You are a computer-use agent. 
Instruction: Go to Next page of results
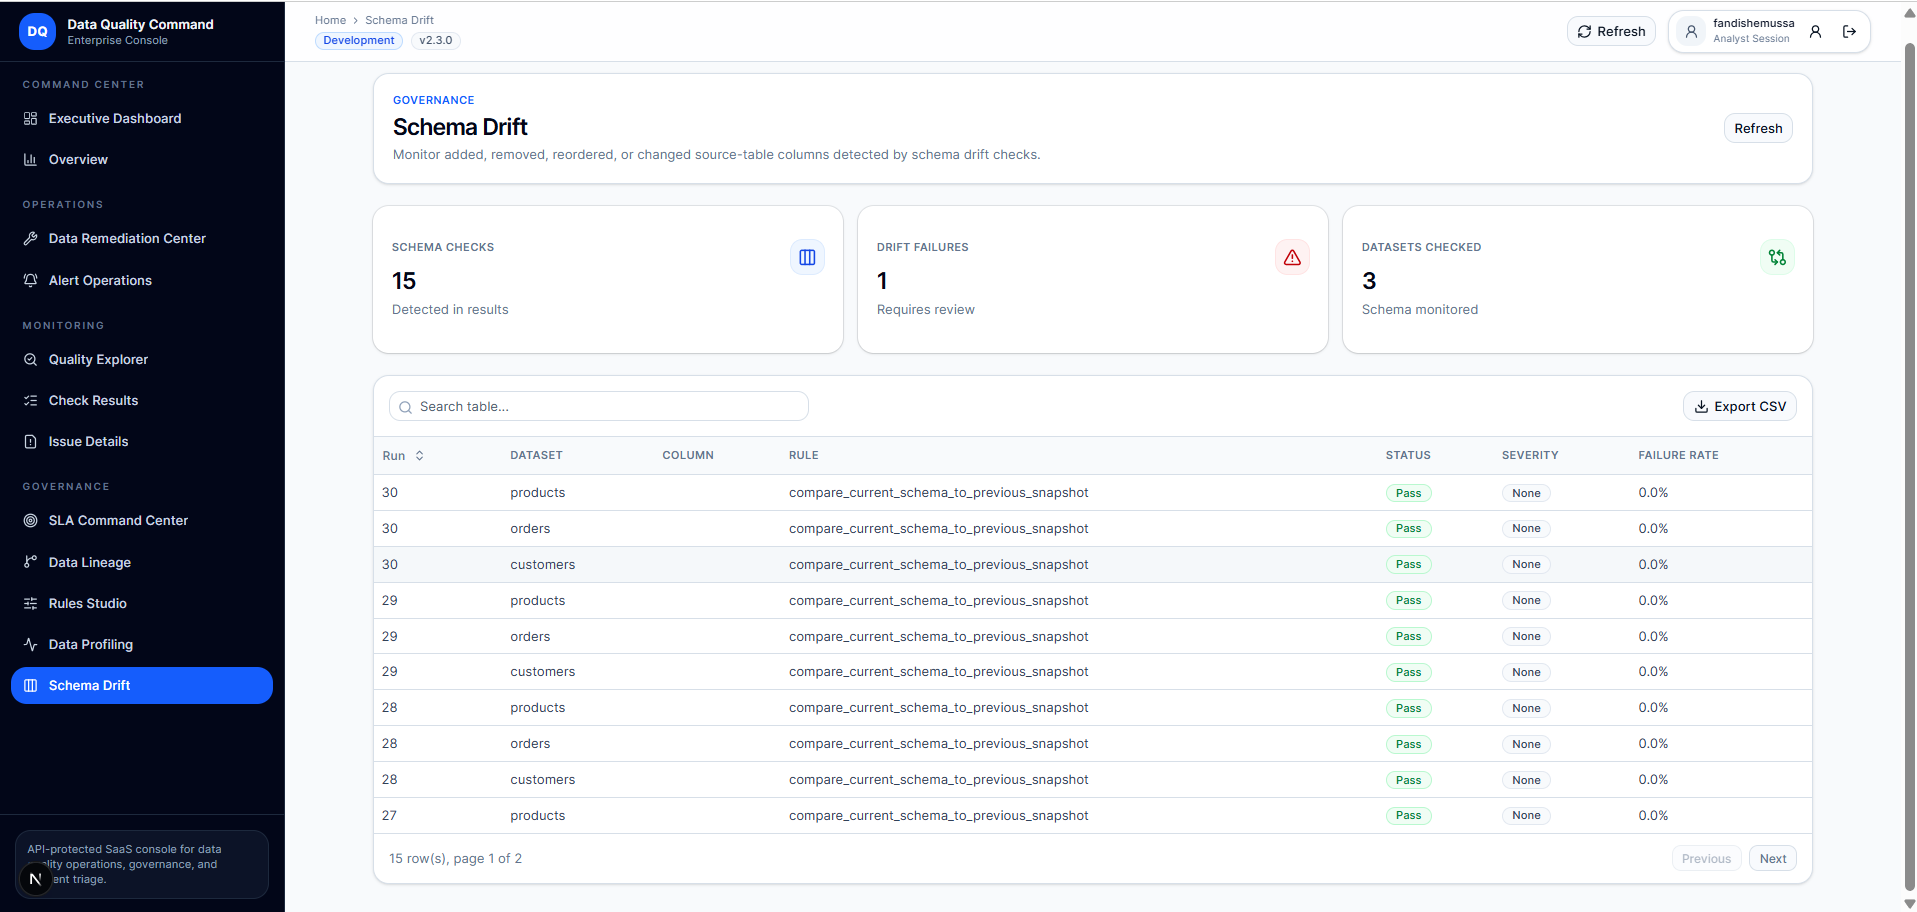point(1773,858)
